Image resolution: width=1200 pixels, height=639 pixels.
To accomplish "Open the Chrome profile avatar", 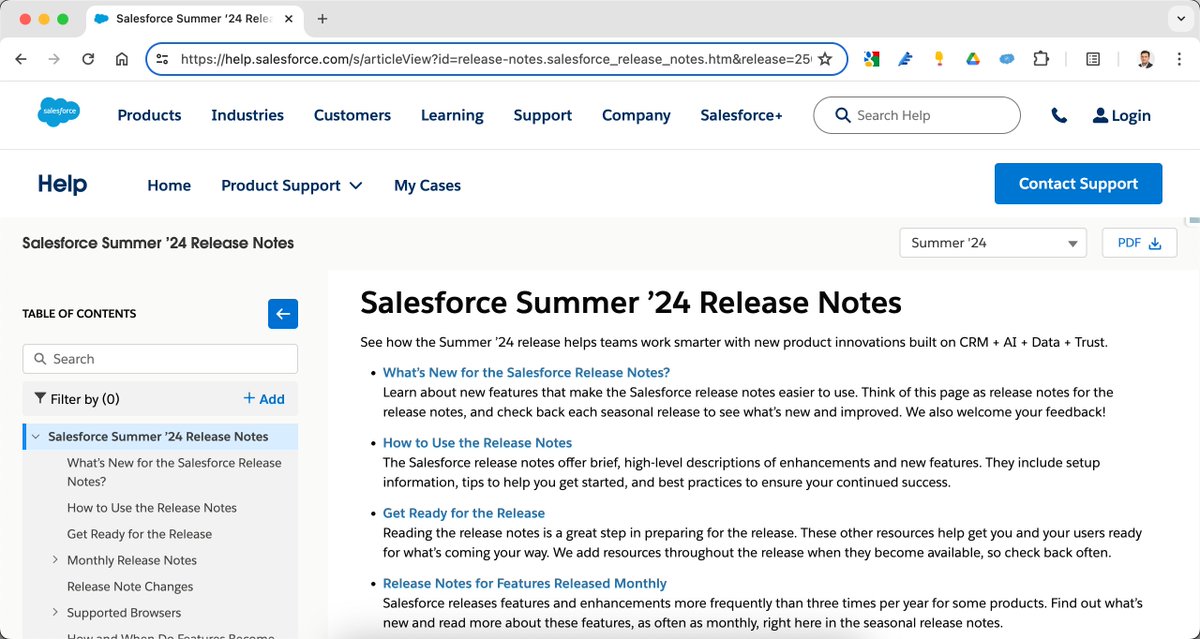I will 1146,59.
